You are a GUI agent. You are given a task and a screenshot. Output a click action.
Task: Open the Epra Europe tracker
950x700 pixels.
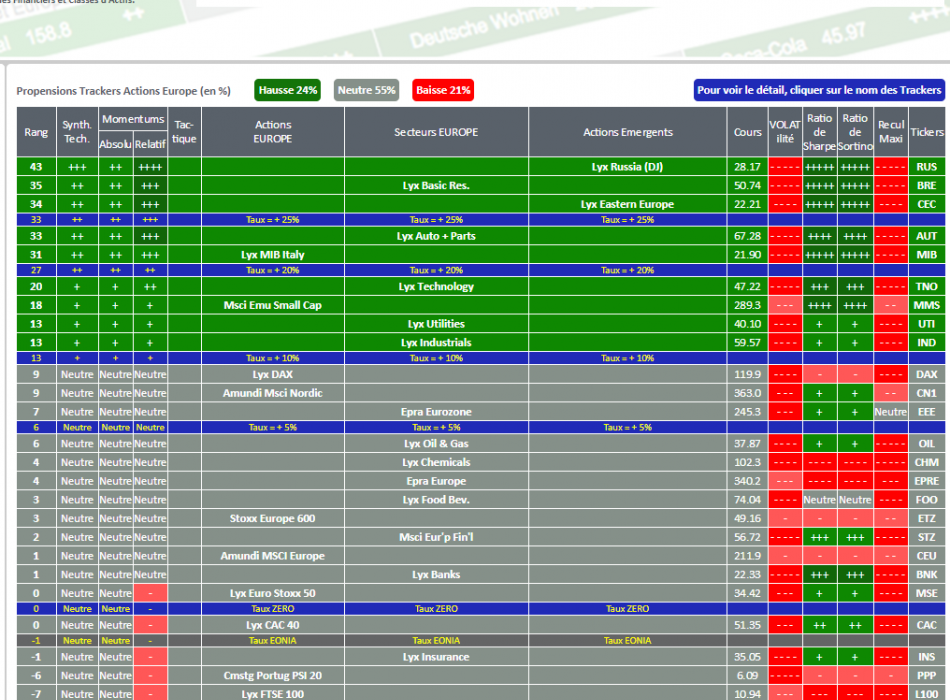point(436,481)
